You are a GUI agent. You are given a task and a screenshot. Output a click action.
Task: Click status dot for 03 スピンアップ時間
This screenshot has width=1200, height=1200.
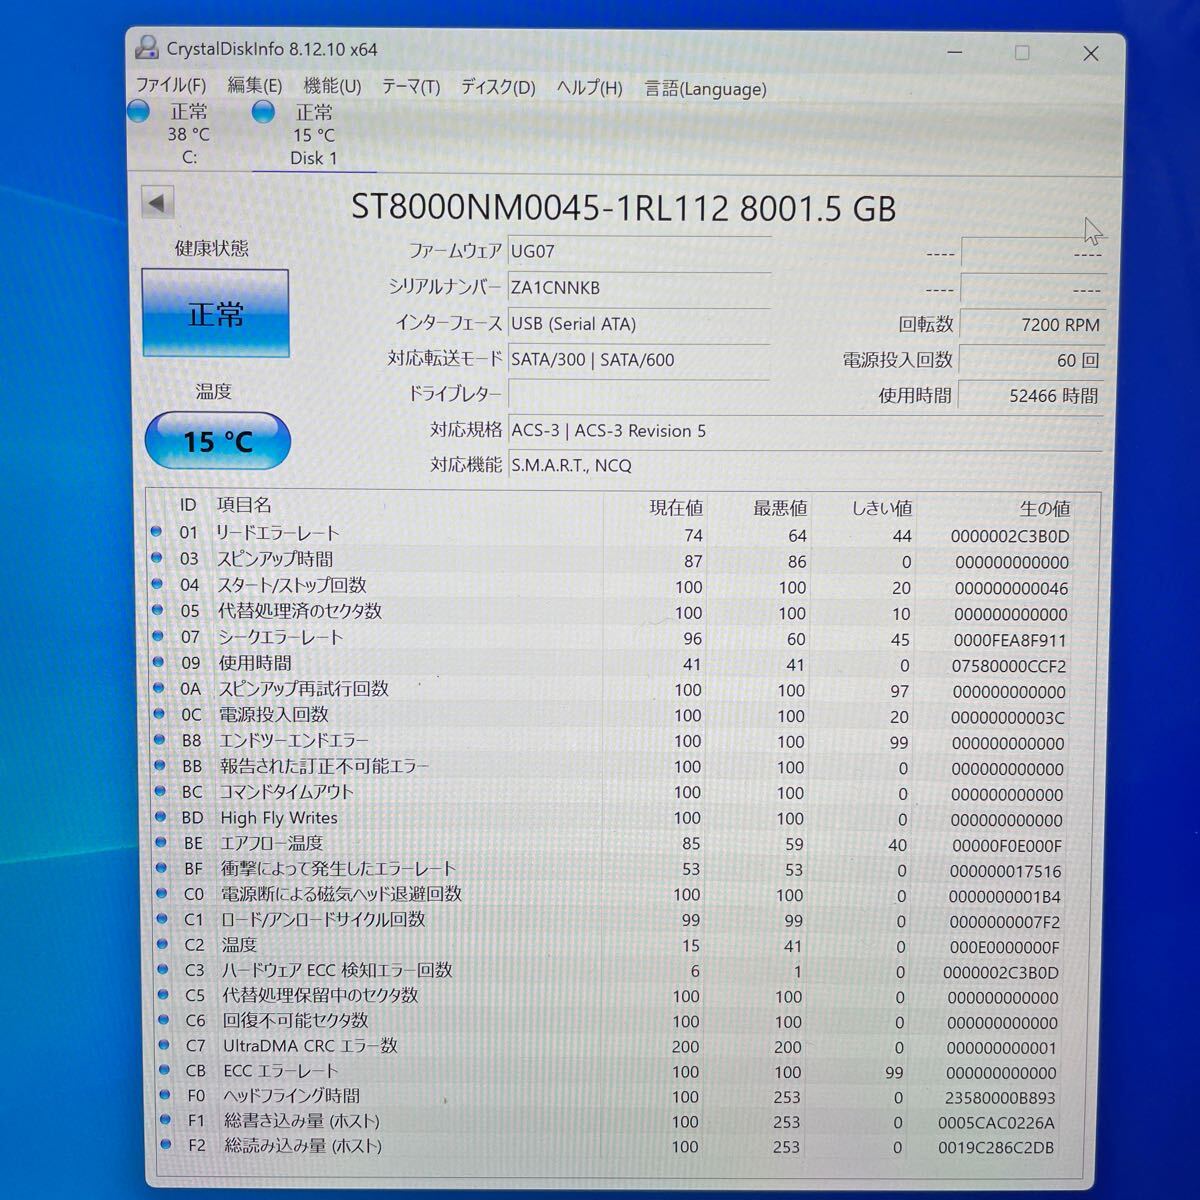coord(156,557)
